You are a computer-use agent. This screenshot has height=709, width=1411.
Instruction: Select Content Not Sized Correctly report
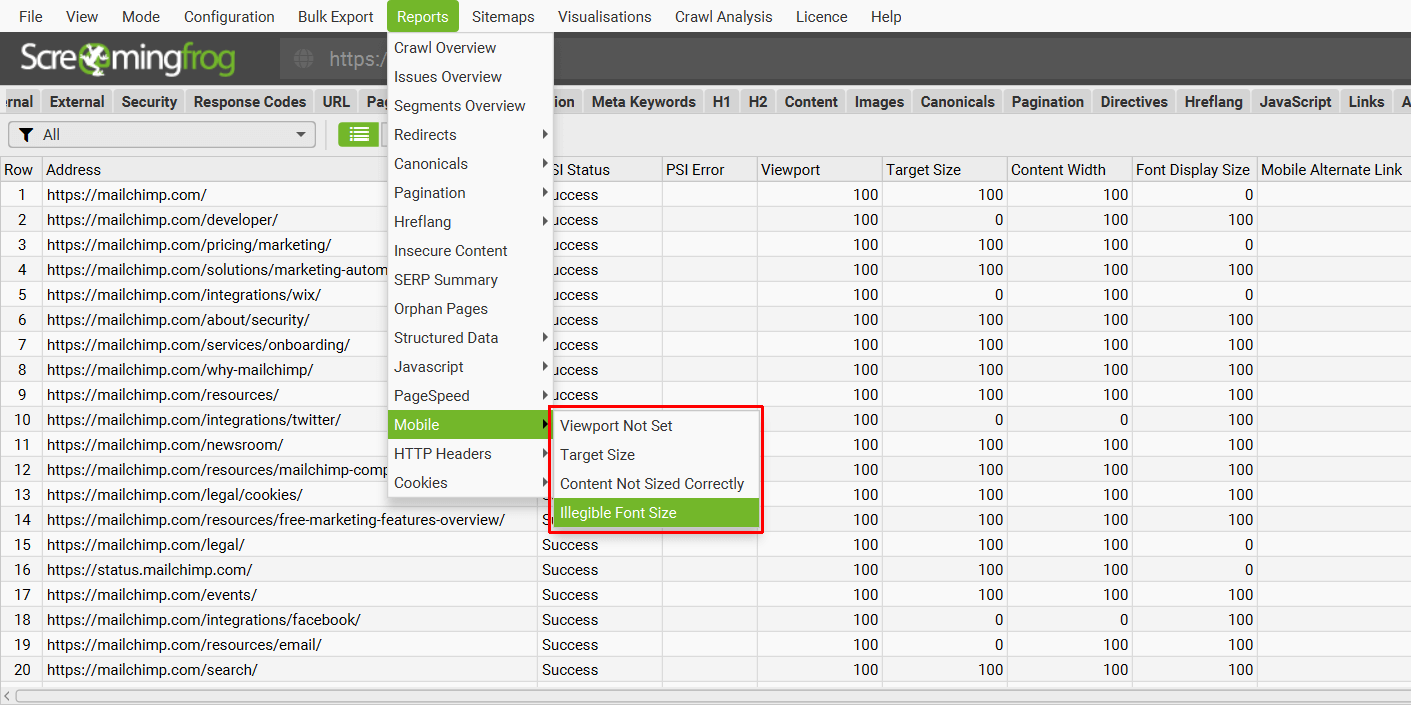coord(656,484)
